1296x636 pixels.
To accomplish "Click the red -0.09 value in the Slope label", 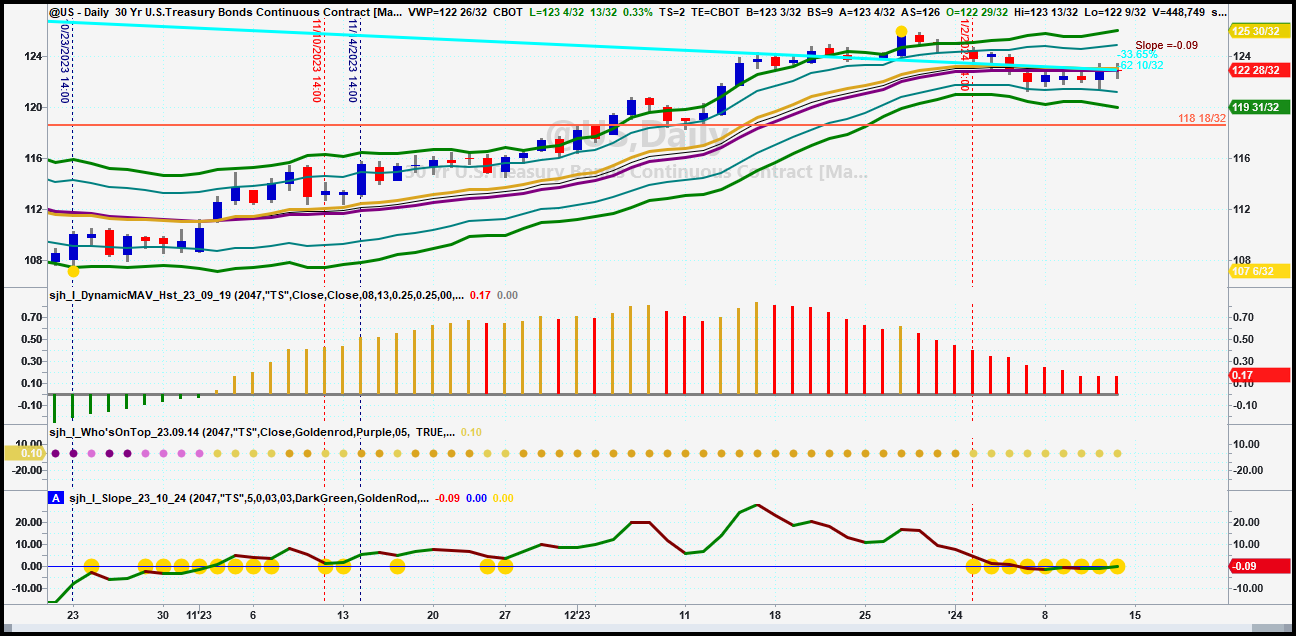I will [x=449, y=498].
